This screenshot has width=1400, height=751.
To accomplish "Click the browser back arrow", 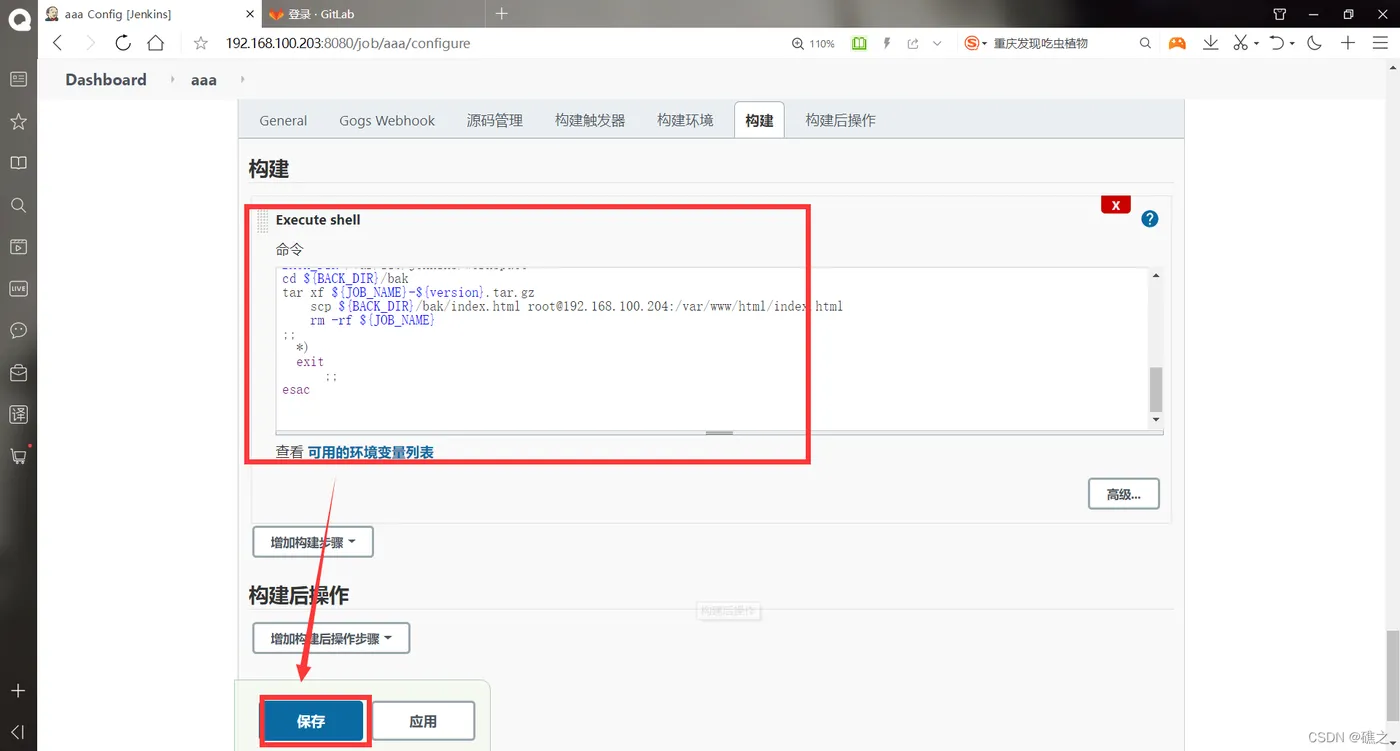I will point(57,43).
